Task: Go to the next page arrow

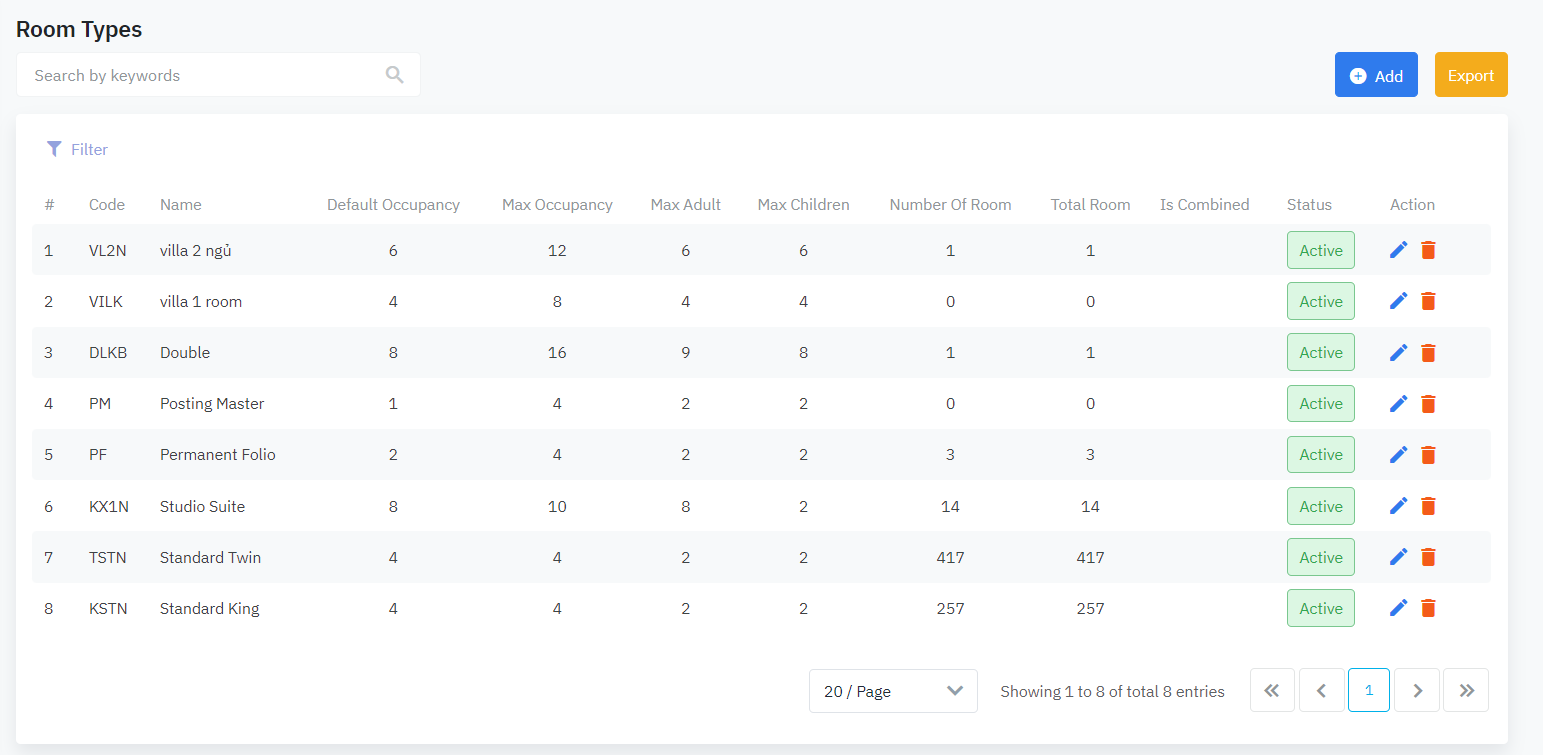Action: coord(1417,690)
